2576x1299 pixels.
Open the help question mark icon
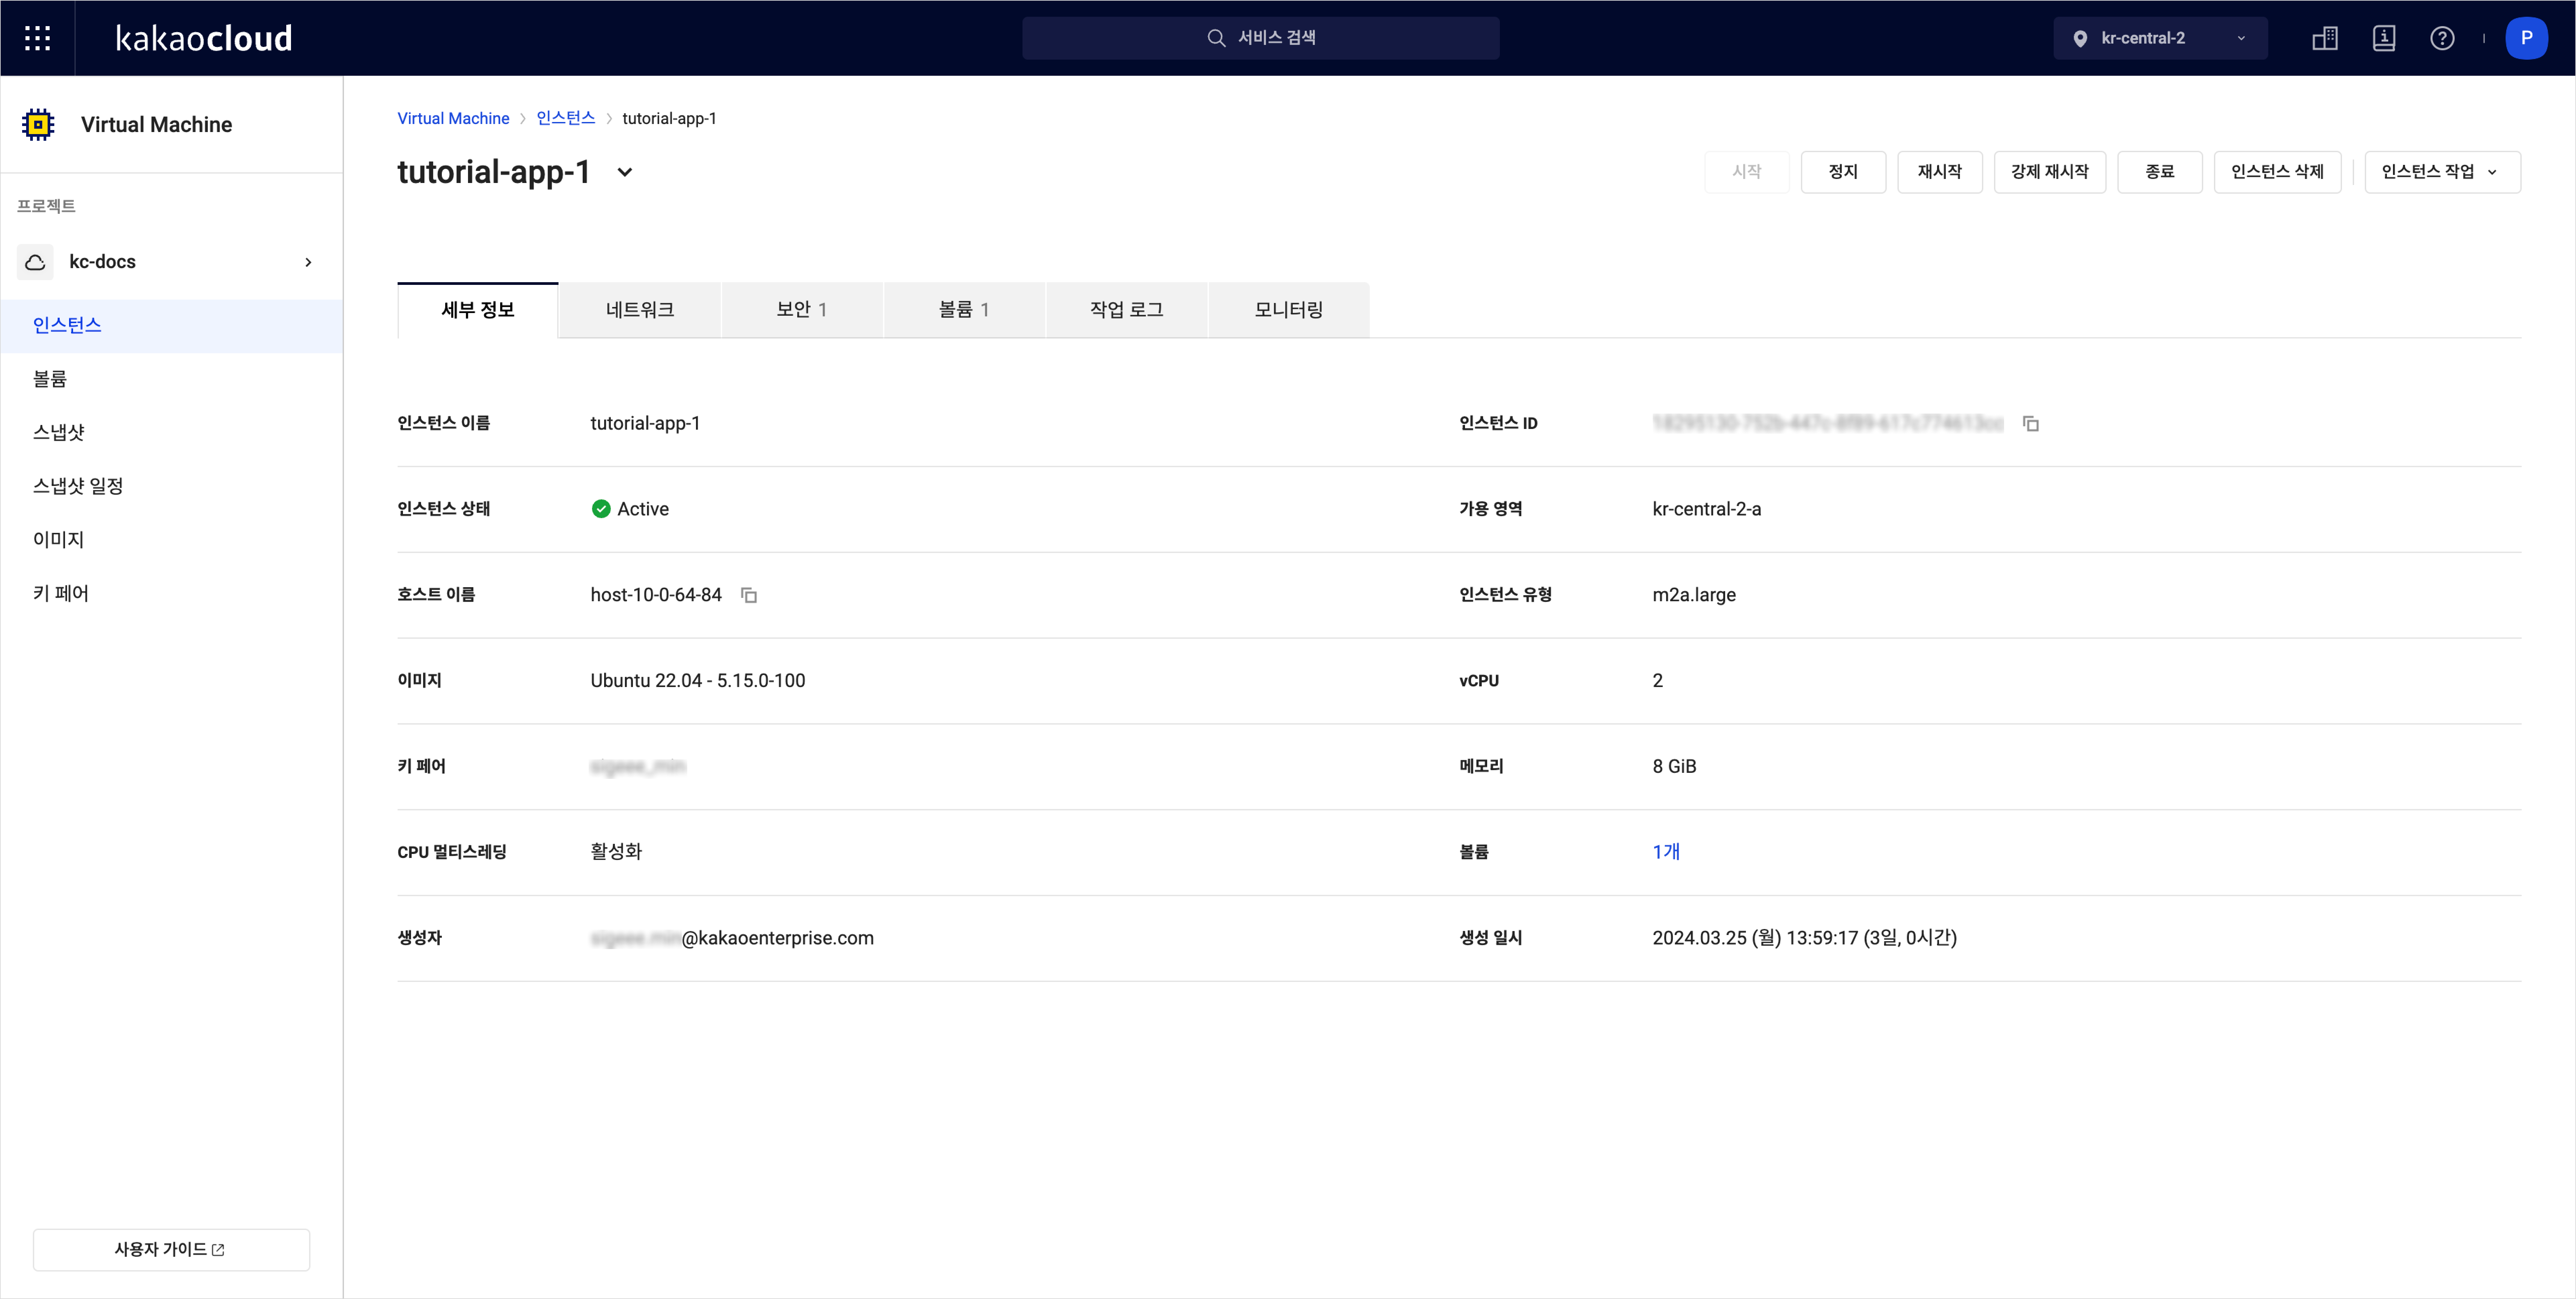click(x=2442, y=38)
